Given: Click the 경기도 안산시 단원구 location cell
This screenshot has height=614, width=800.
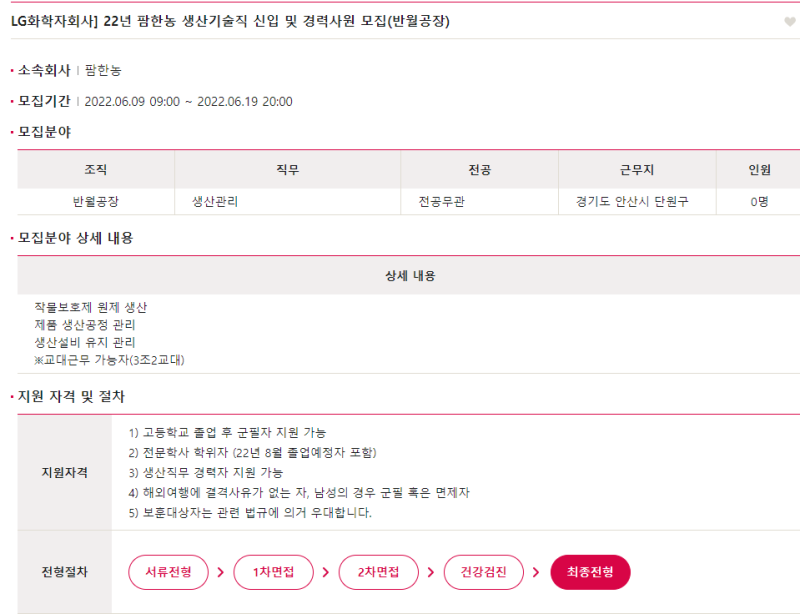Looking at the screenshot, I should (632, 201).
